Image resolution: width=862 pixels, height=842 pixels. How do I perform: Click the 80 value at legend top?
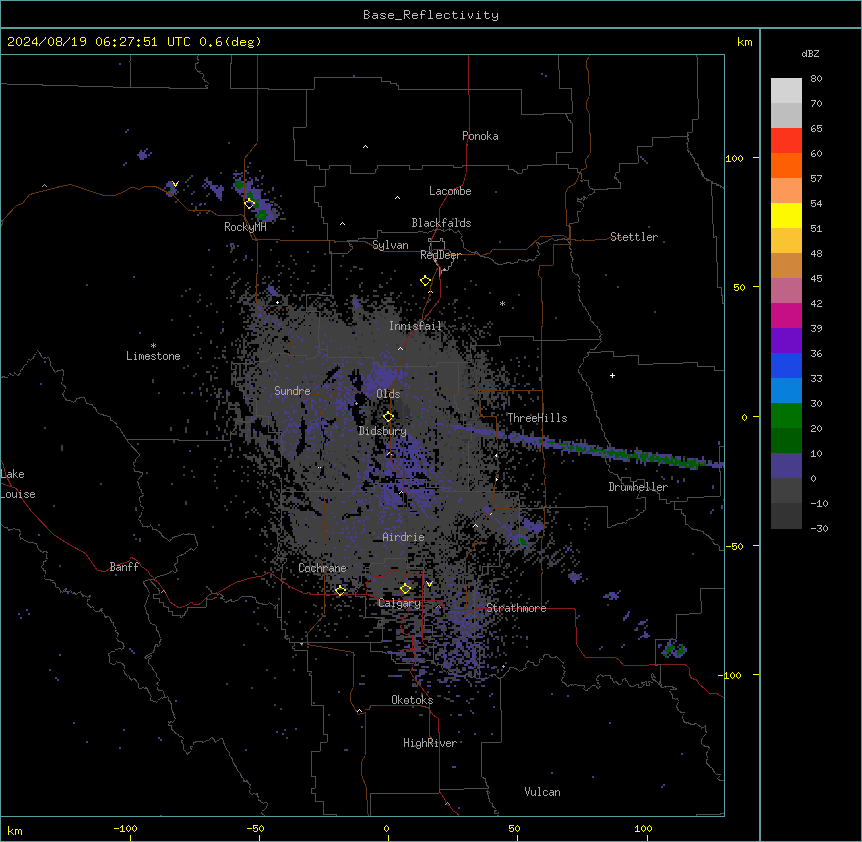tap(816, 79)
